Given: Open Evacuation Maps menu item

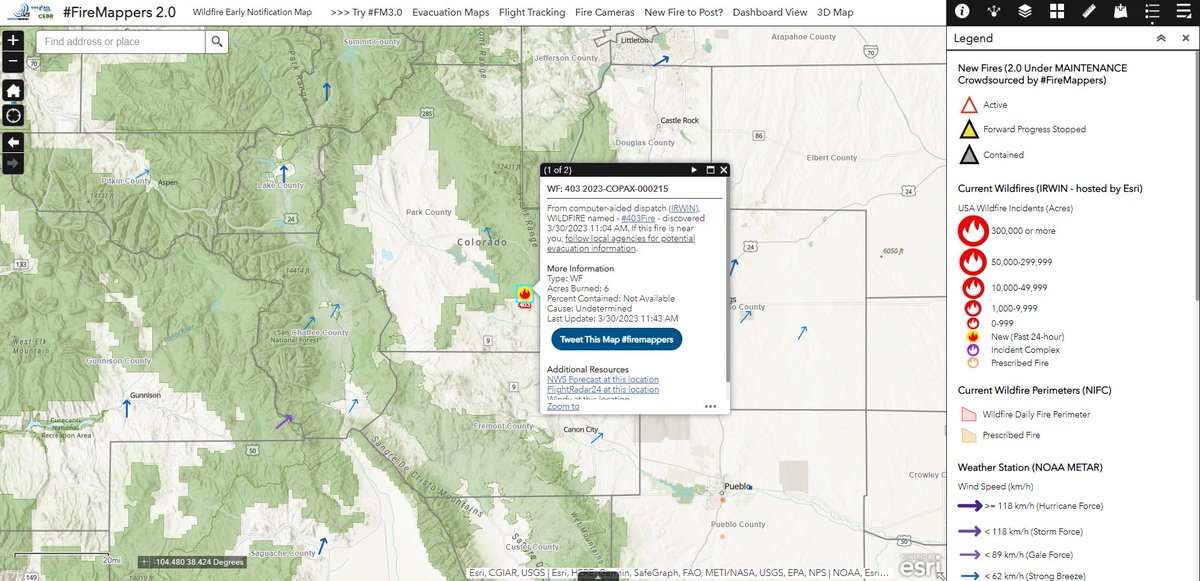Looking at the screenshot, I should [x=451, y=12].
